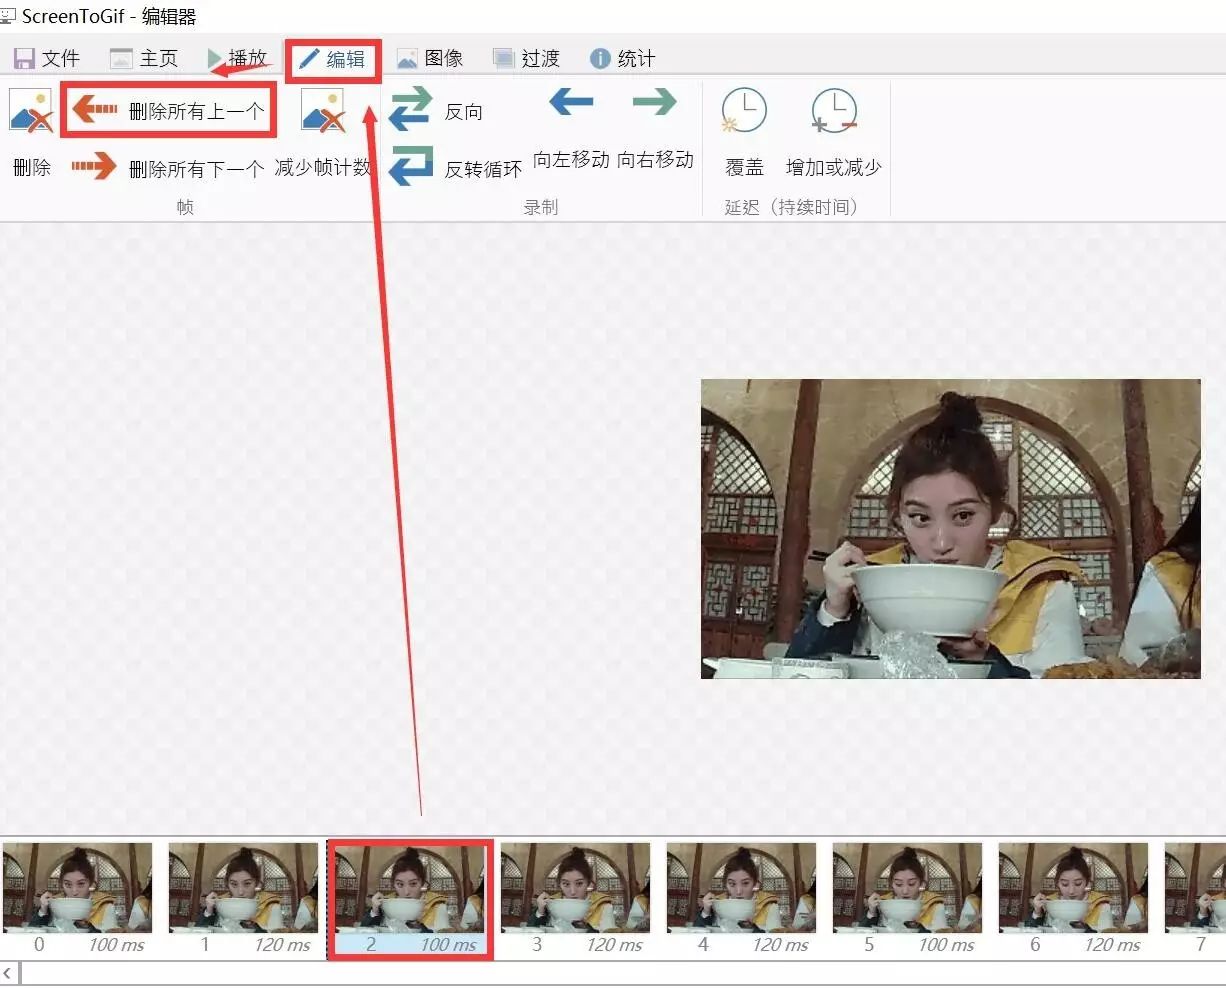Screen dimensions: 1226x988
Task: Click the 反转循环 label
Action: pos(484,169)
